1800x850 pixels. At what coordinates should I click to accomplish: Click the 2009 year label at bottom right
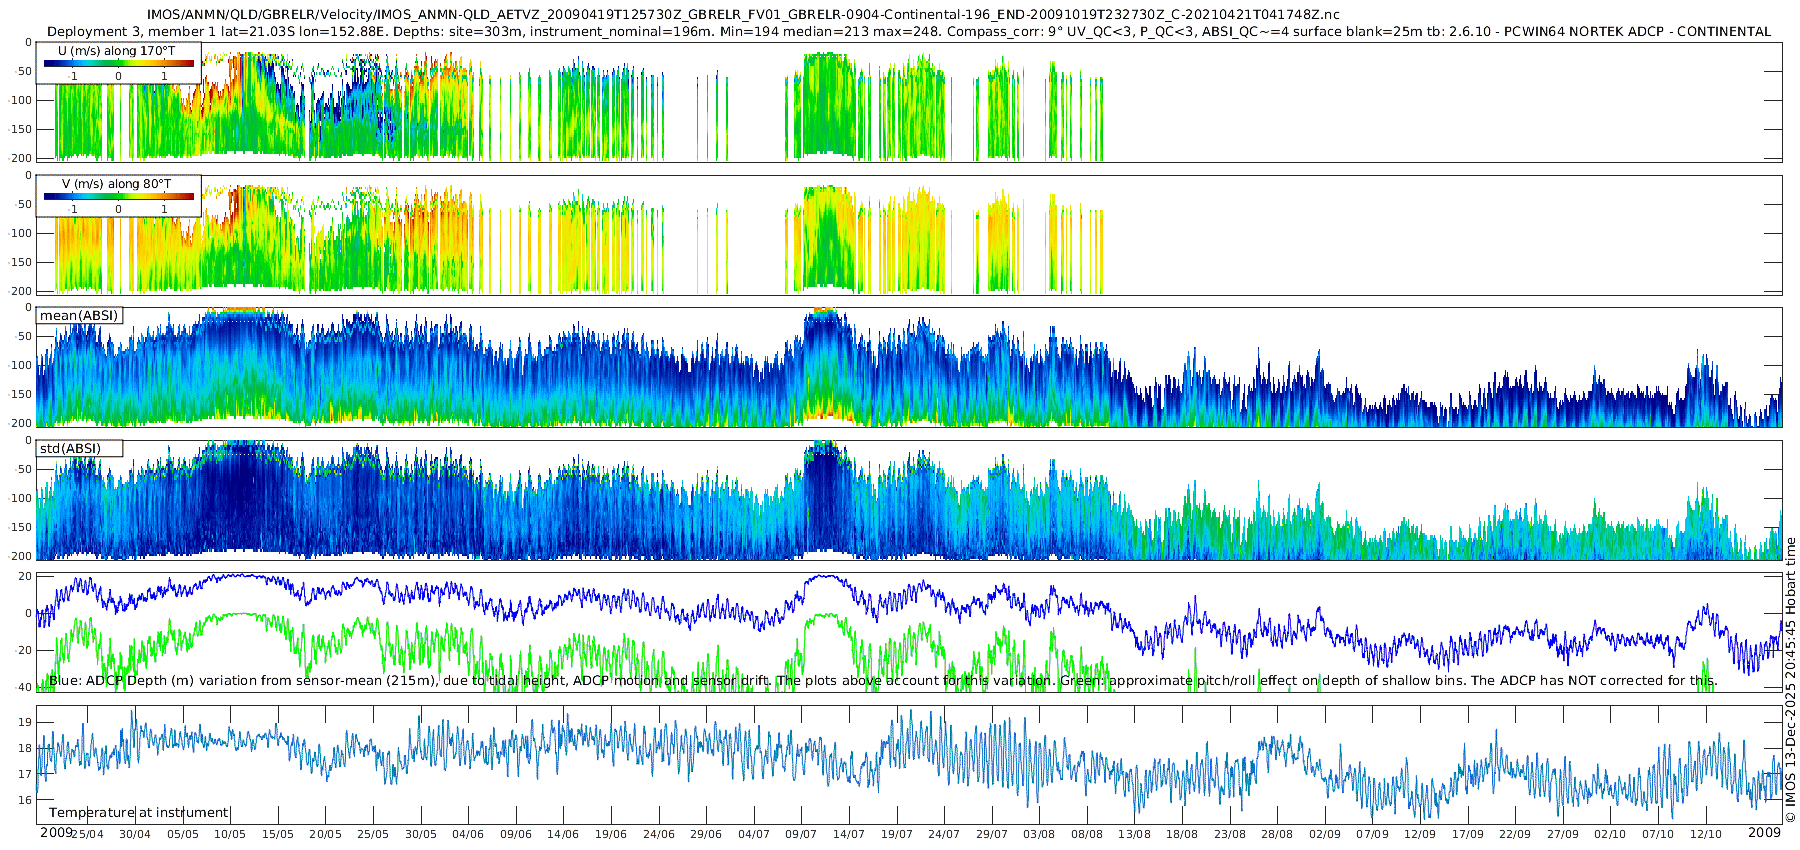click(x=1764, y=833)
